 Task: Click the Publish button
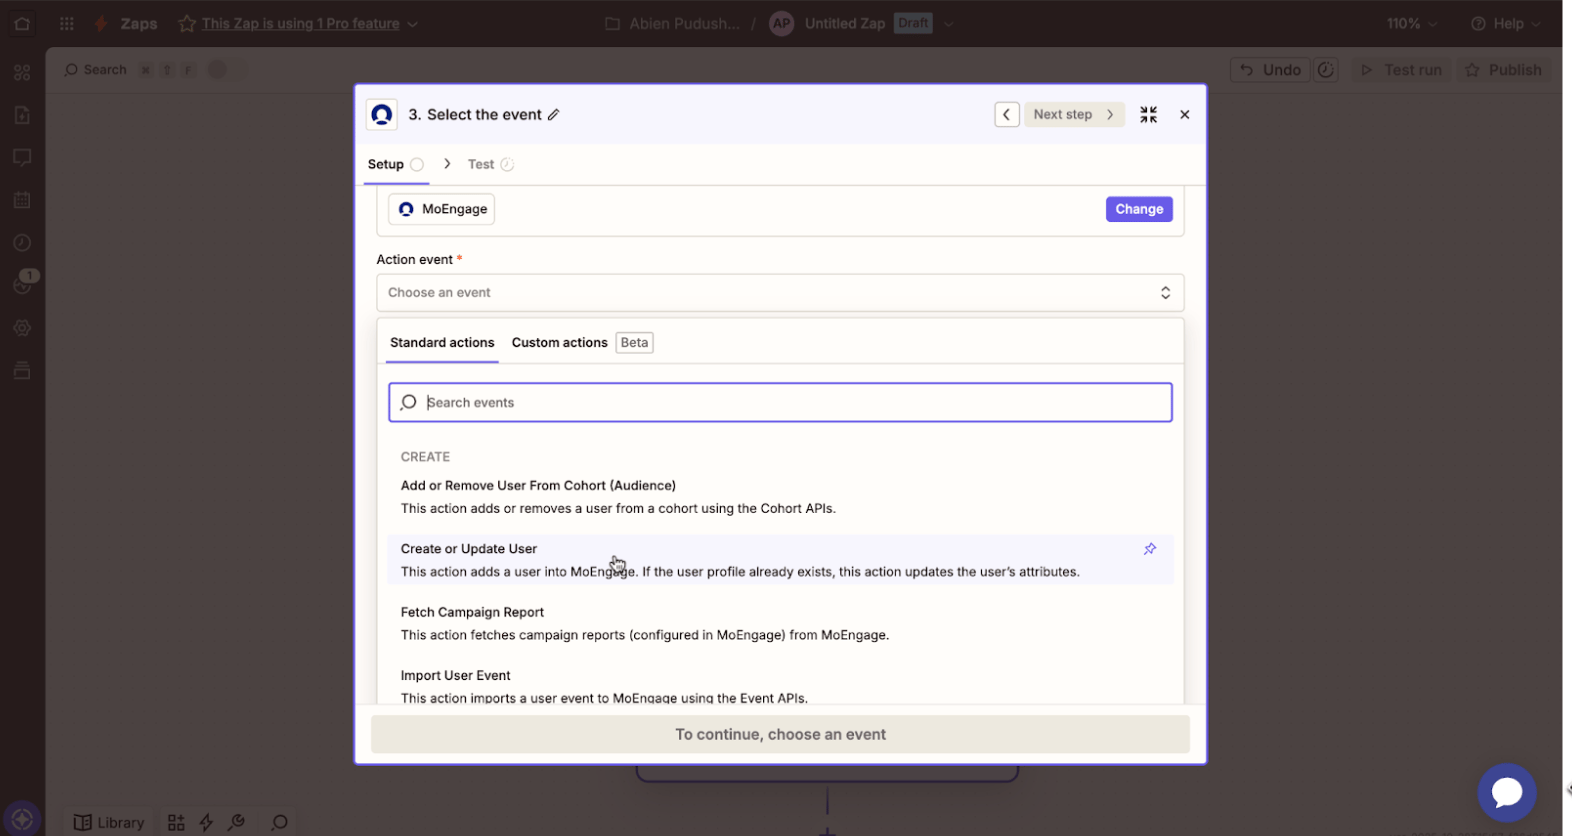tap(1504, 70)
